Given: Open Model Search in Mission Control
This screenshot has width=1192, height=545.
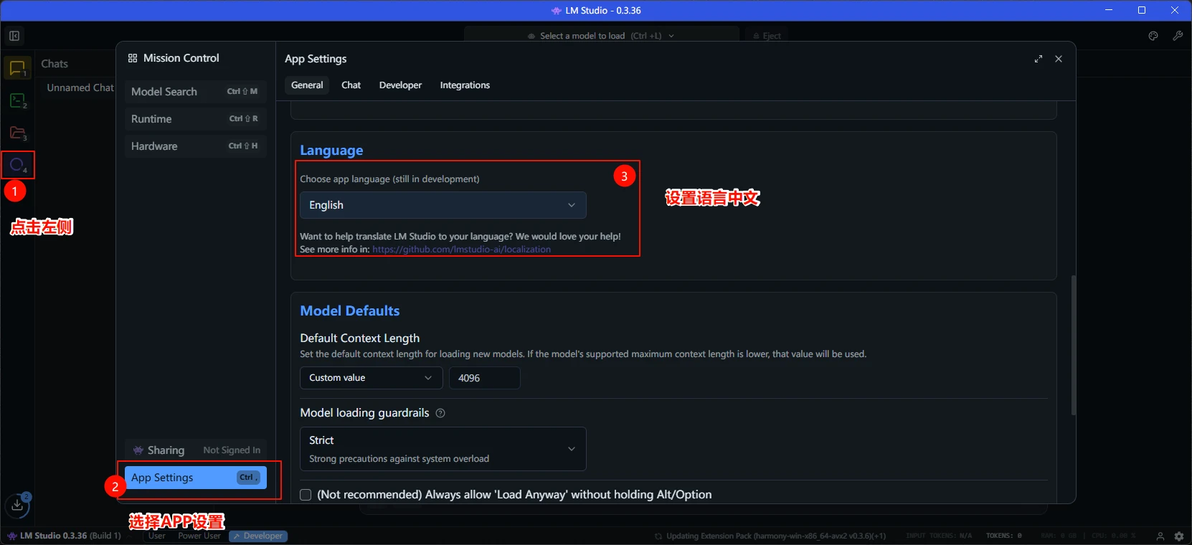Looking at the screenshot, I should [x=196, y=91].
